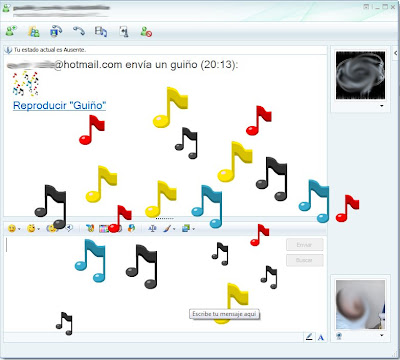Click the colorful photo sharing icon

tap(104, 229)
